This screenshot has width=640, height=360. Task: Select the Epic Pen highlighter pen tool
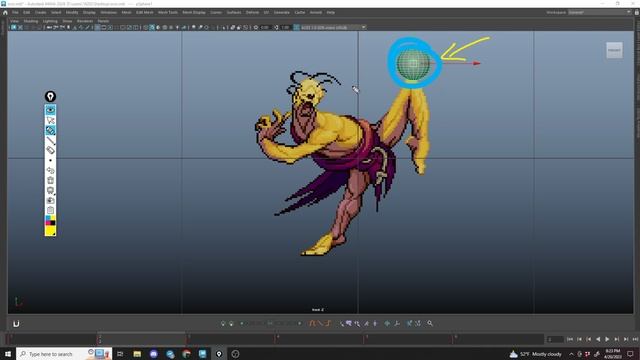[x=50, y=130]
